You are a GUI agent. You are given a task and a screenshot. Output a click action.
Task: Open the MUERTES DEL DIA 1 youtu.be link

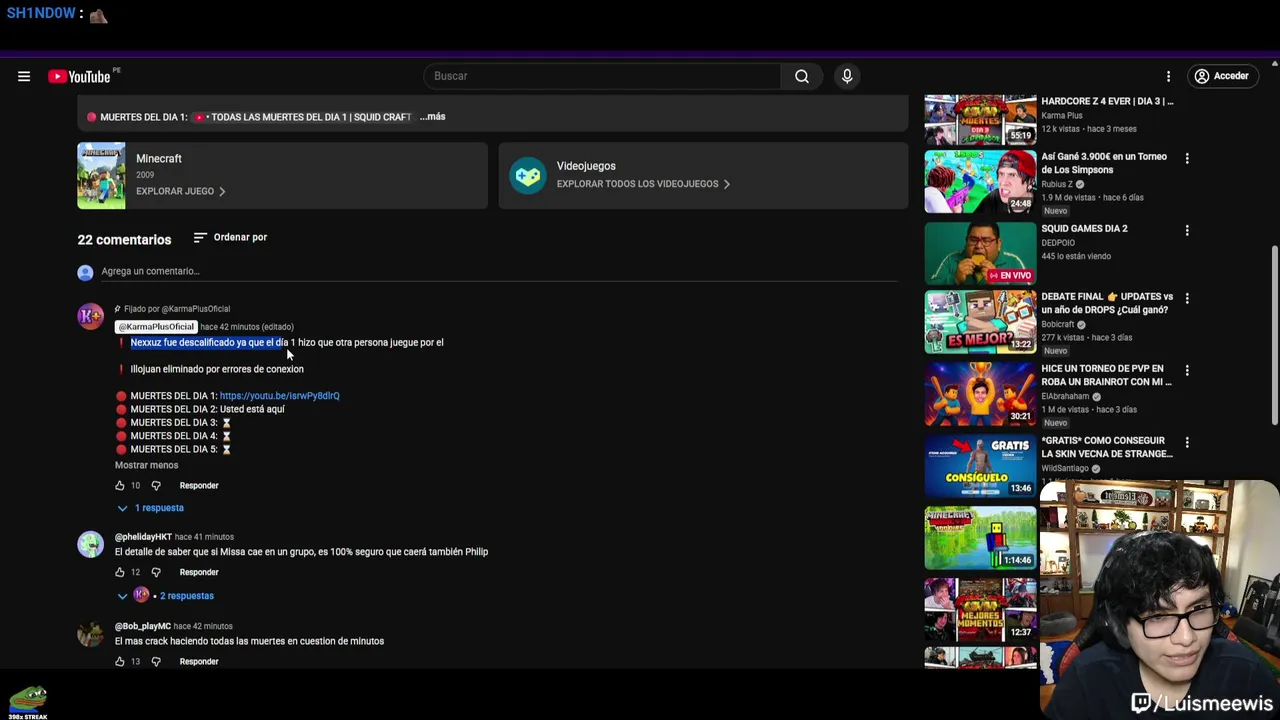point(279,396)
